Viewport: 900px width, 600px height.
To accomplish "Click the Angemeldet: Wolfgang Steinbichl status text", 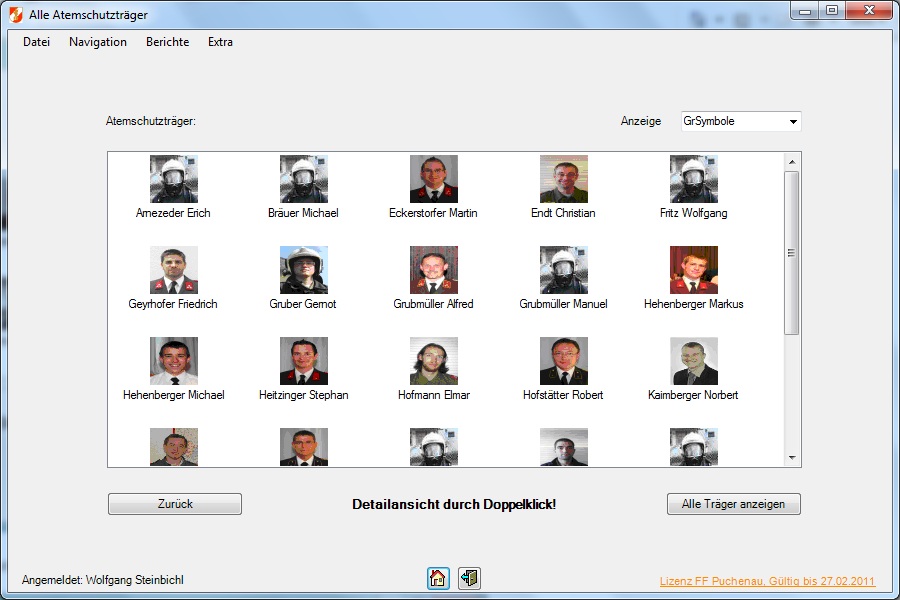I will pyautogui.click(x=103, y=580).
